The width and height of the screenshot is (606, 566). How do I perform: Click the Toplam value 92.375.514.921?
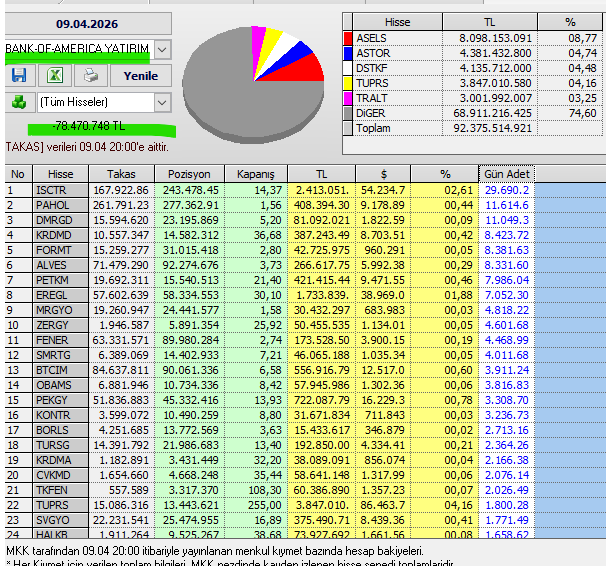(493, 128)
